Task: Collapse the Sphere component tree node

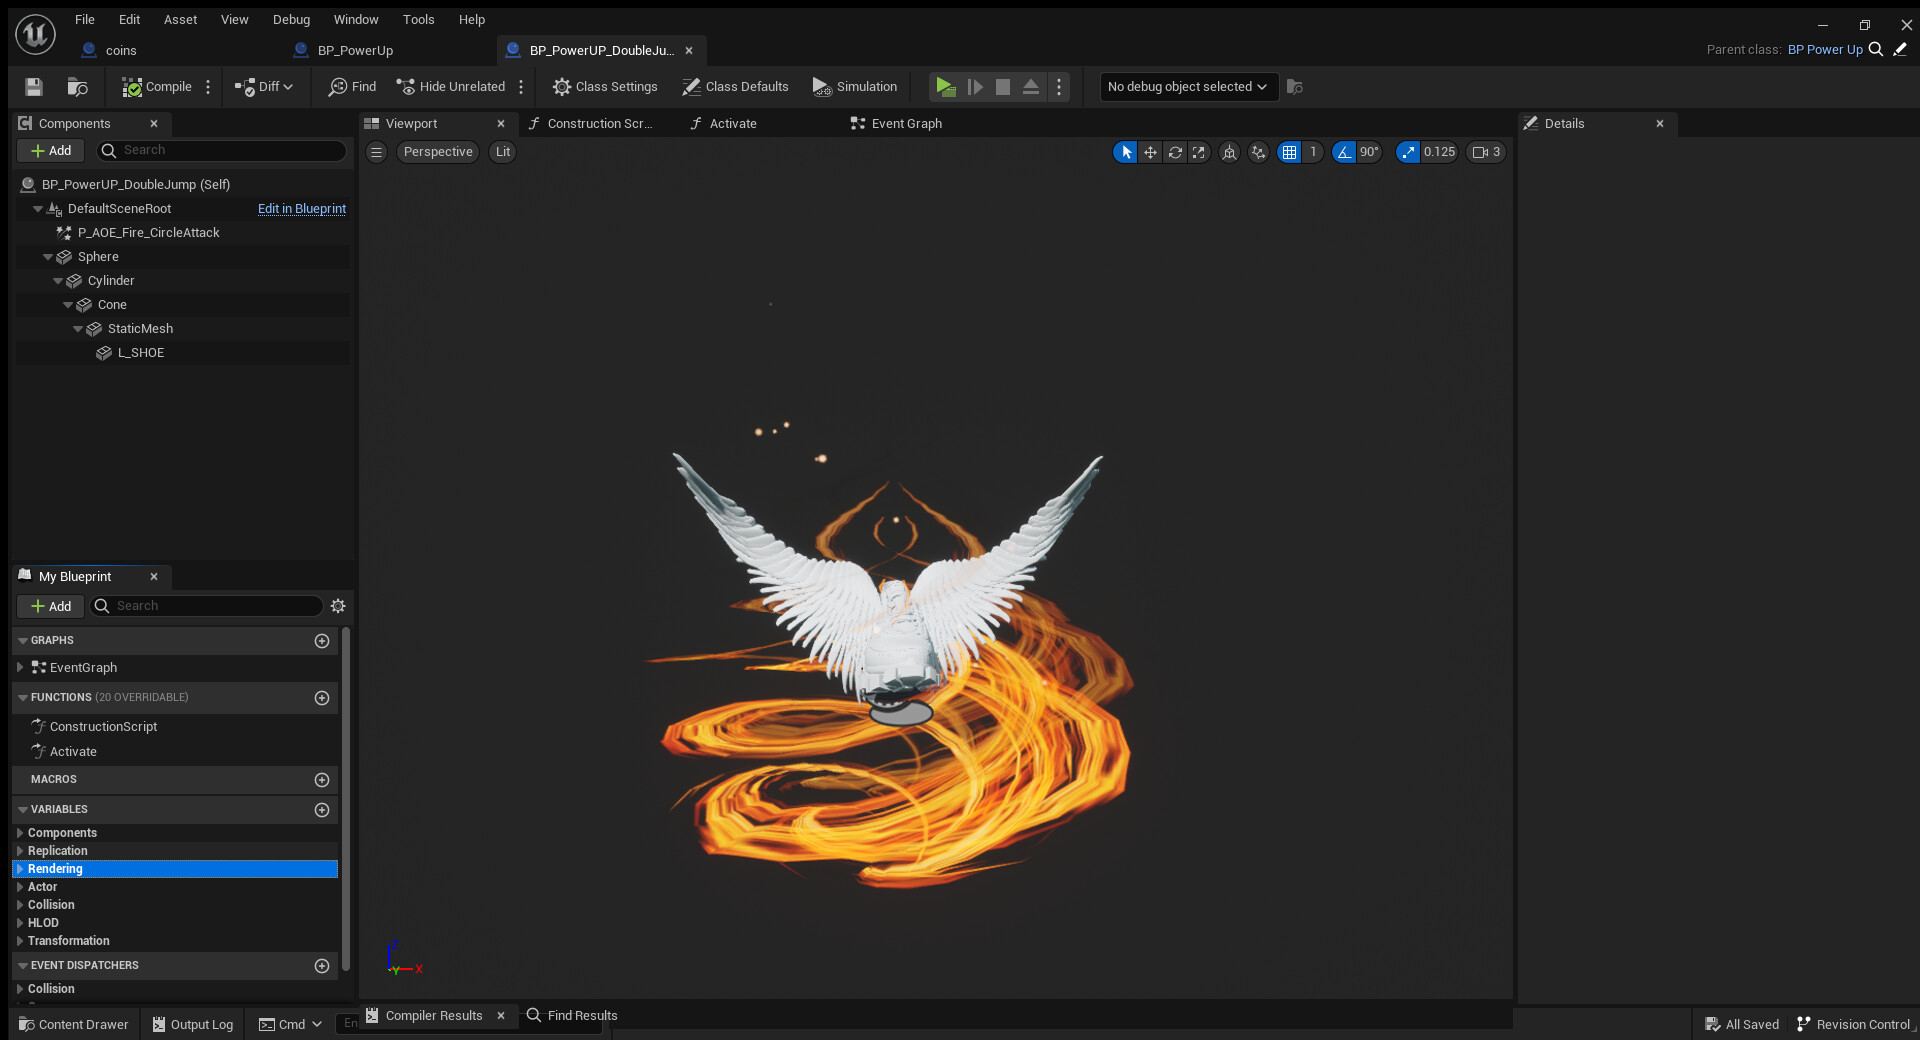Action: 48,257
